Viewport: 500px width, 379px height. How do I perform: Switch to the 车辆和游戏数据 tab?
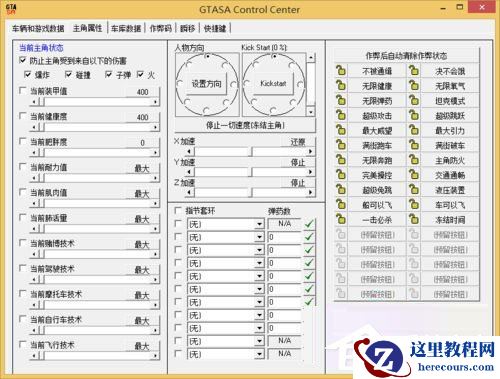tap(38, 29)
